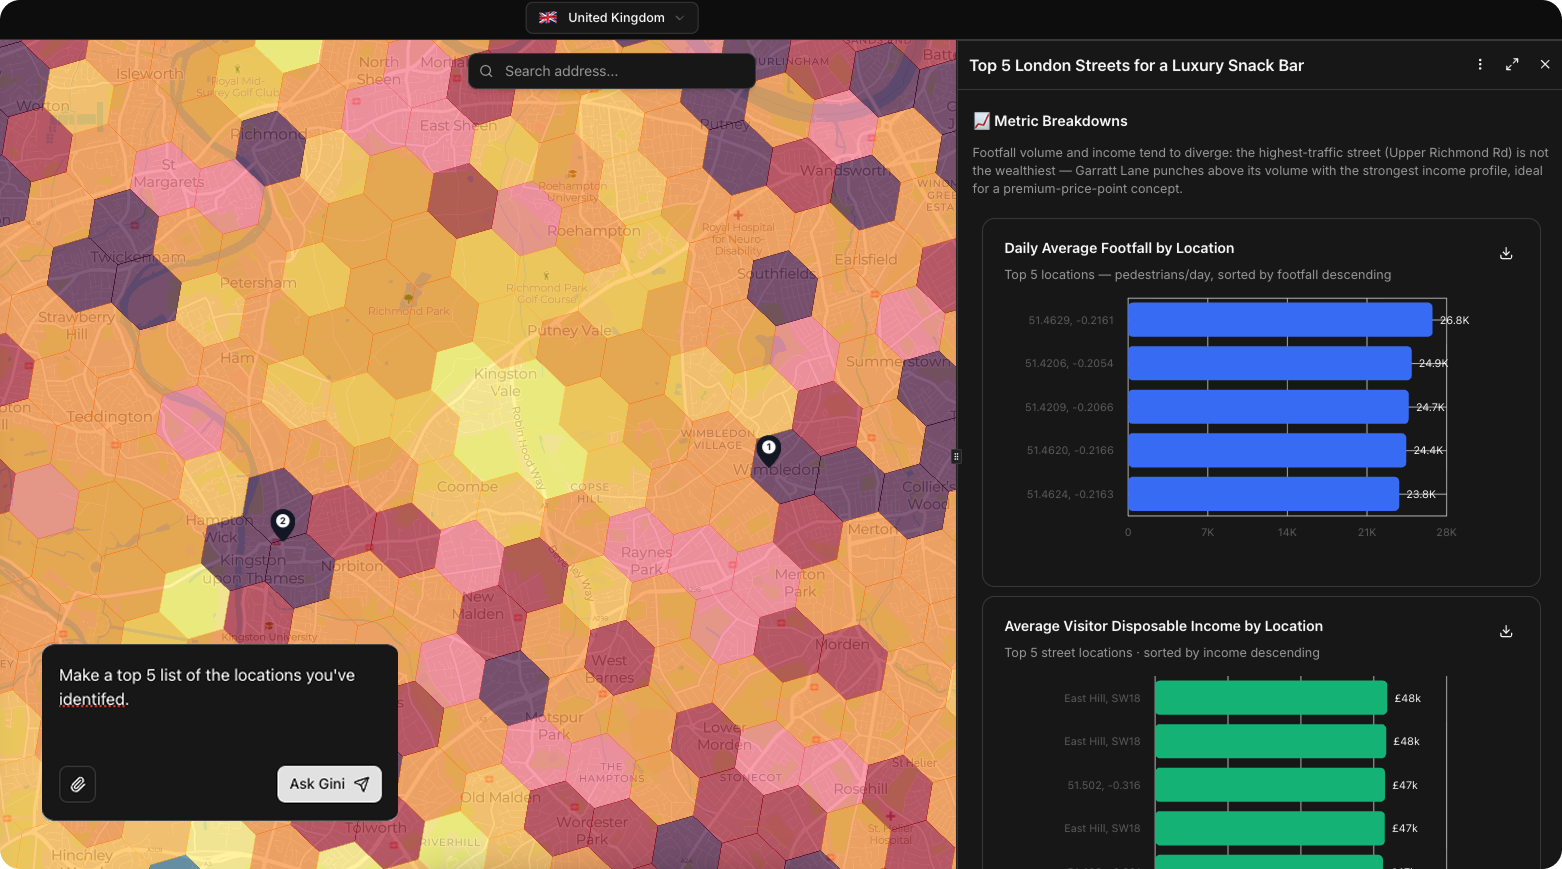Viewport: 1562px width, 869px height.
Task: Click the Roehampton label on the map
Action: click(594, 230)
